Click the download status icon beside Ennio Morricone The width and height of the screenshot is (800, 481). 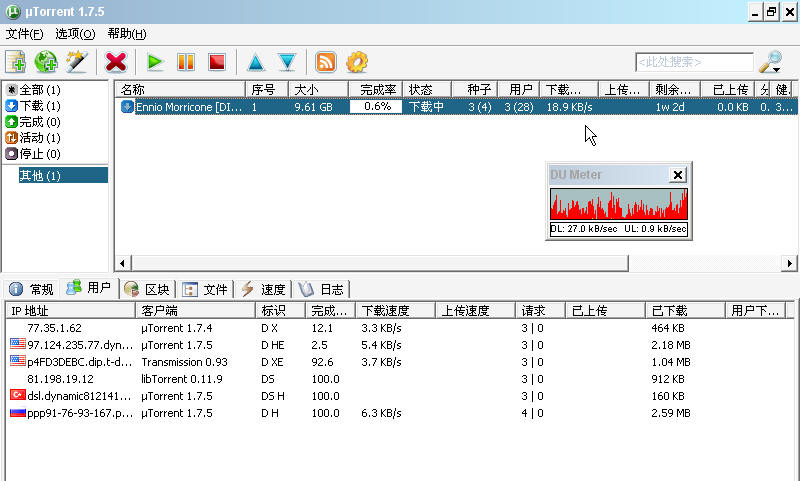[x=127, y=107]
